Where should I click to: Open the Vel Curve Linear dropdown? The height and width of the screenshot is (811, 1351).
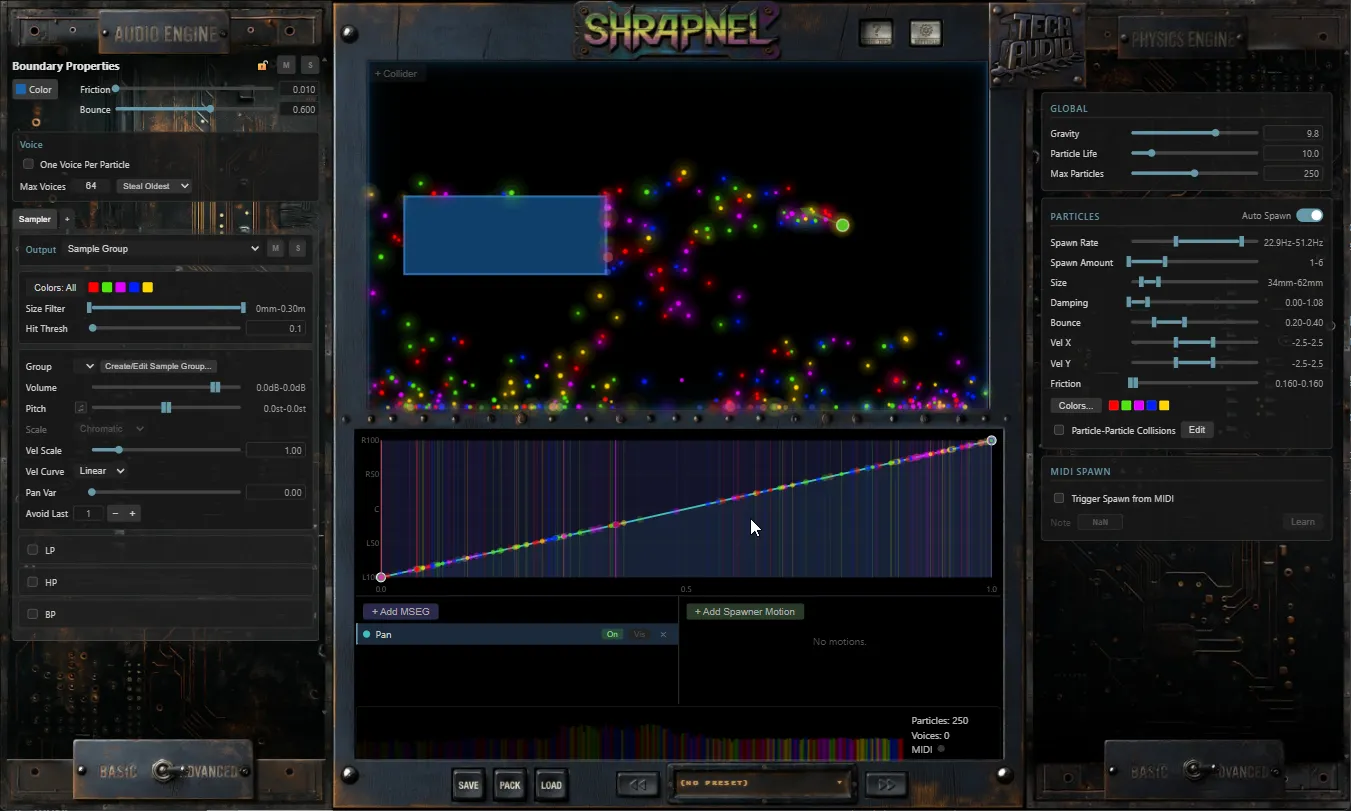[101, 471]
